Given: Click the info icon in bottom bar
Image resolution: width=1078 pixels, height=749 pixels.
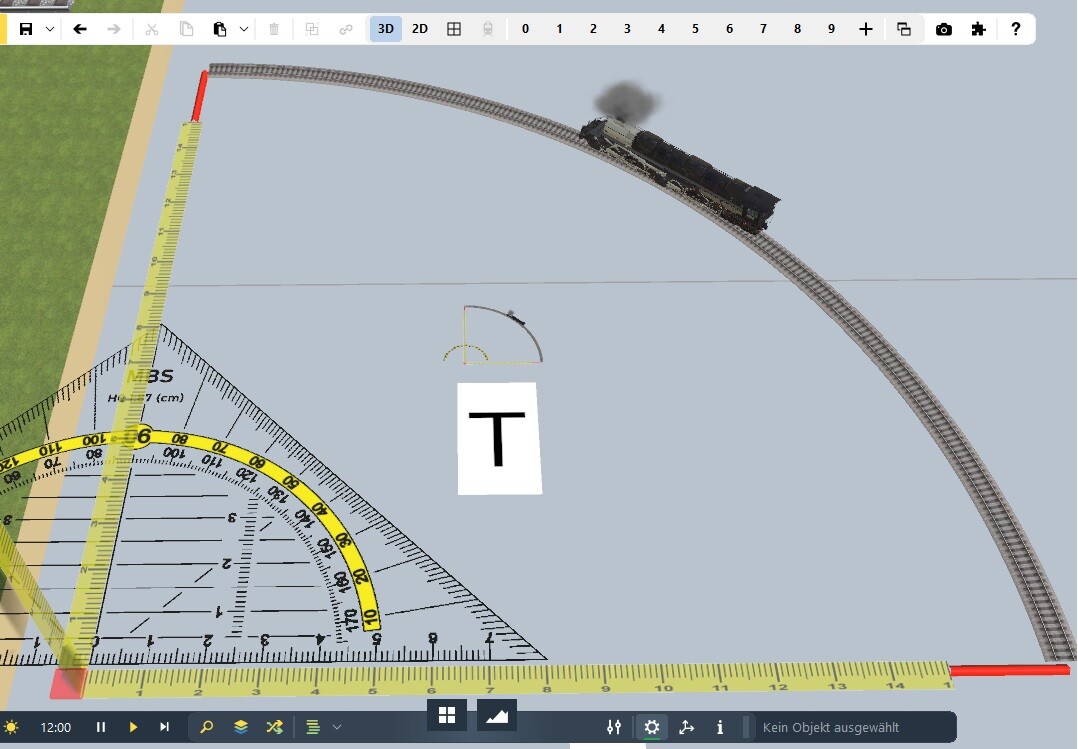Looking at the screenshot, I should pos(720,727).
